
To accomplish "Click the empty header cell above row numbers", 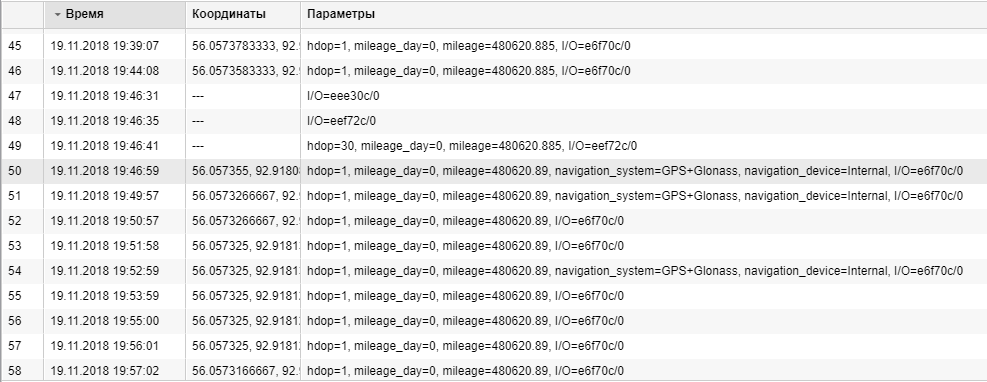I will (23, 14).
